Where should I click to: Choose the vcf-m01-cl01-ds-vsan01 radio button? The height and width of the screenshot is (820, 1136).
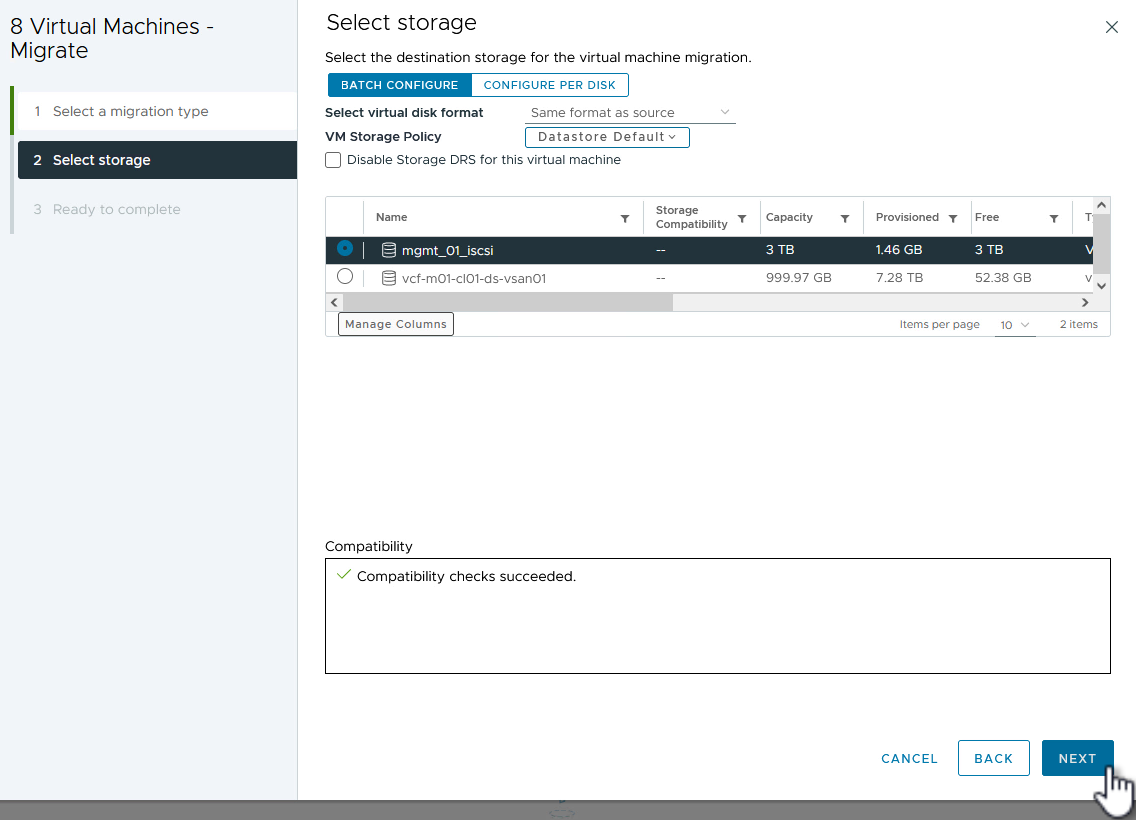click(x=345, y=277)
